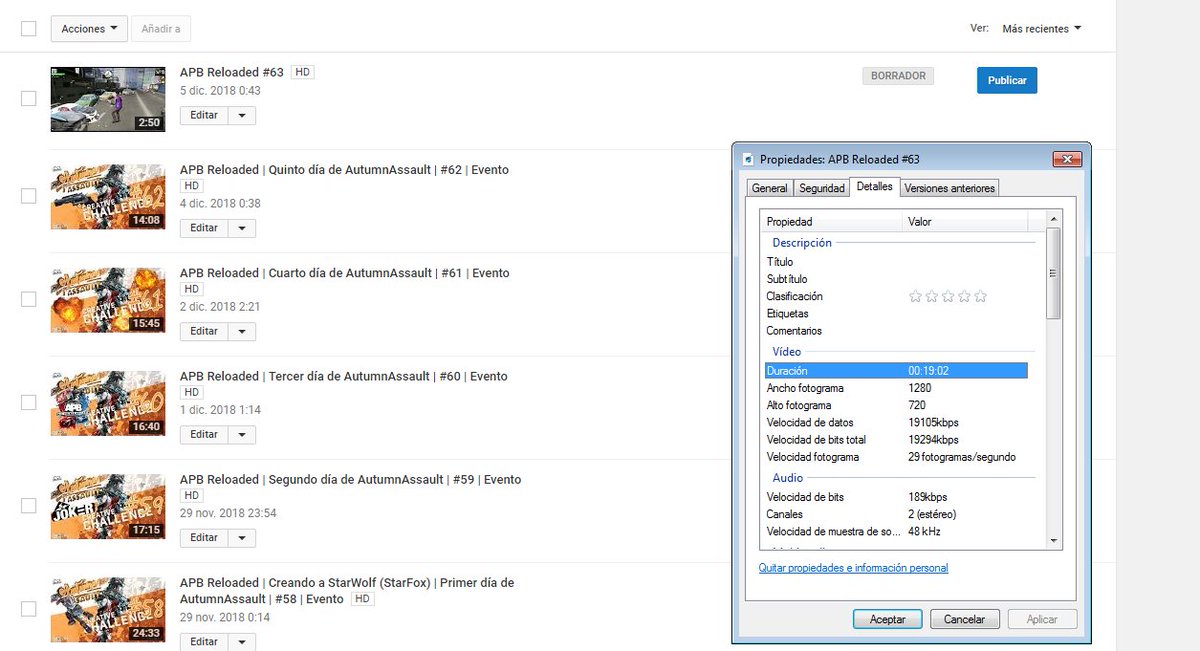Click HD badge beside #58 Evento title
Viewport: 1200px width, 651px height.
[363, 599]
